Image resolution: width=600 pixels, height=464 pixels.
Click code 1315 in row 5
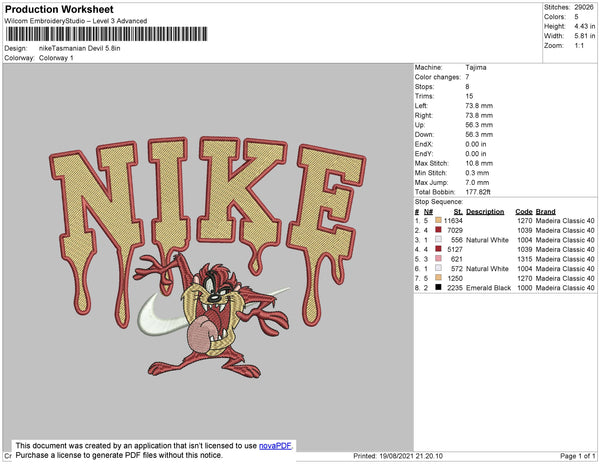pyautogui.click(x=525, y=259)
